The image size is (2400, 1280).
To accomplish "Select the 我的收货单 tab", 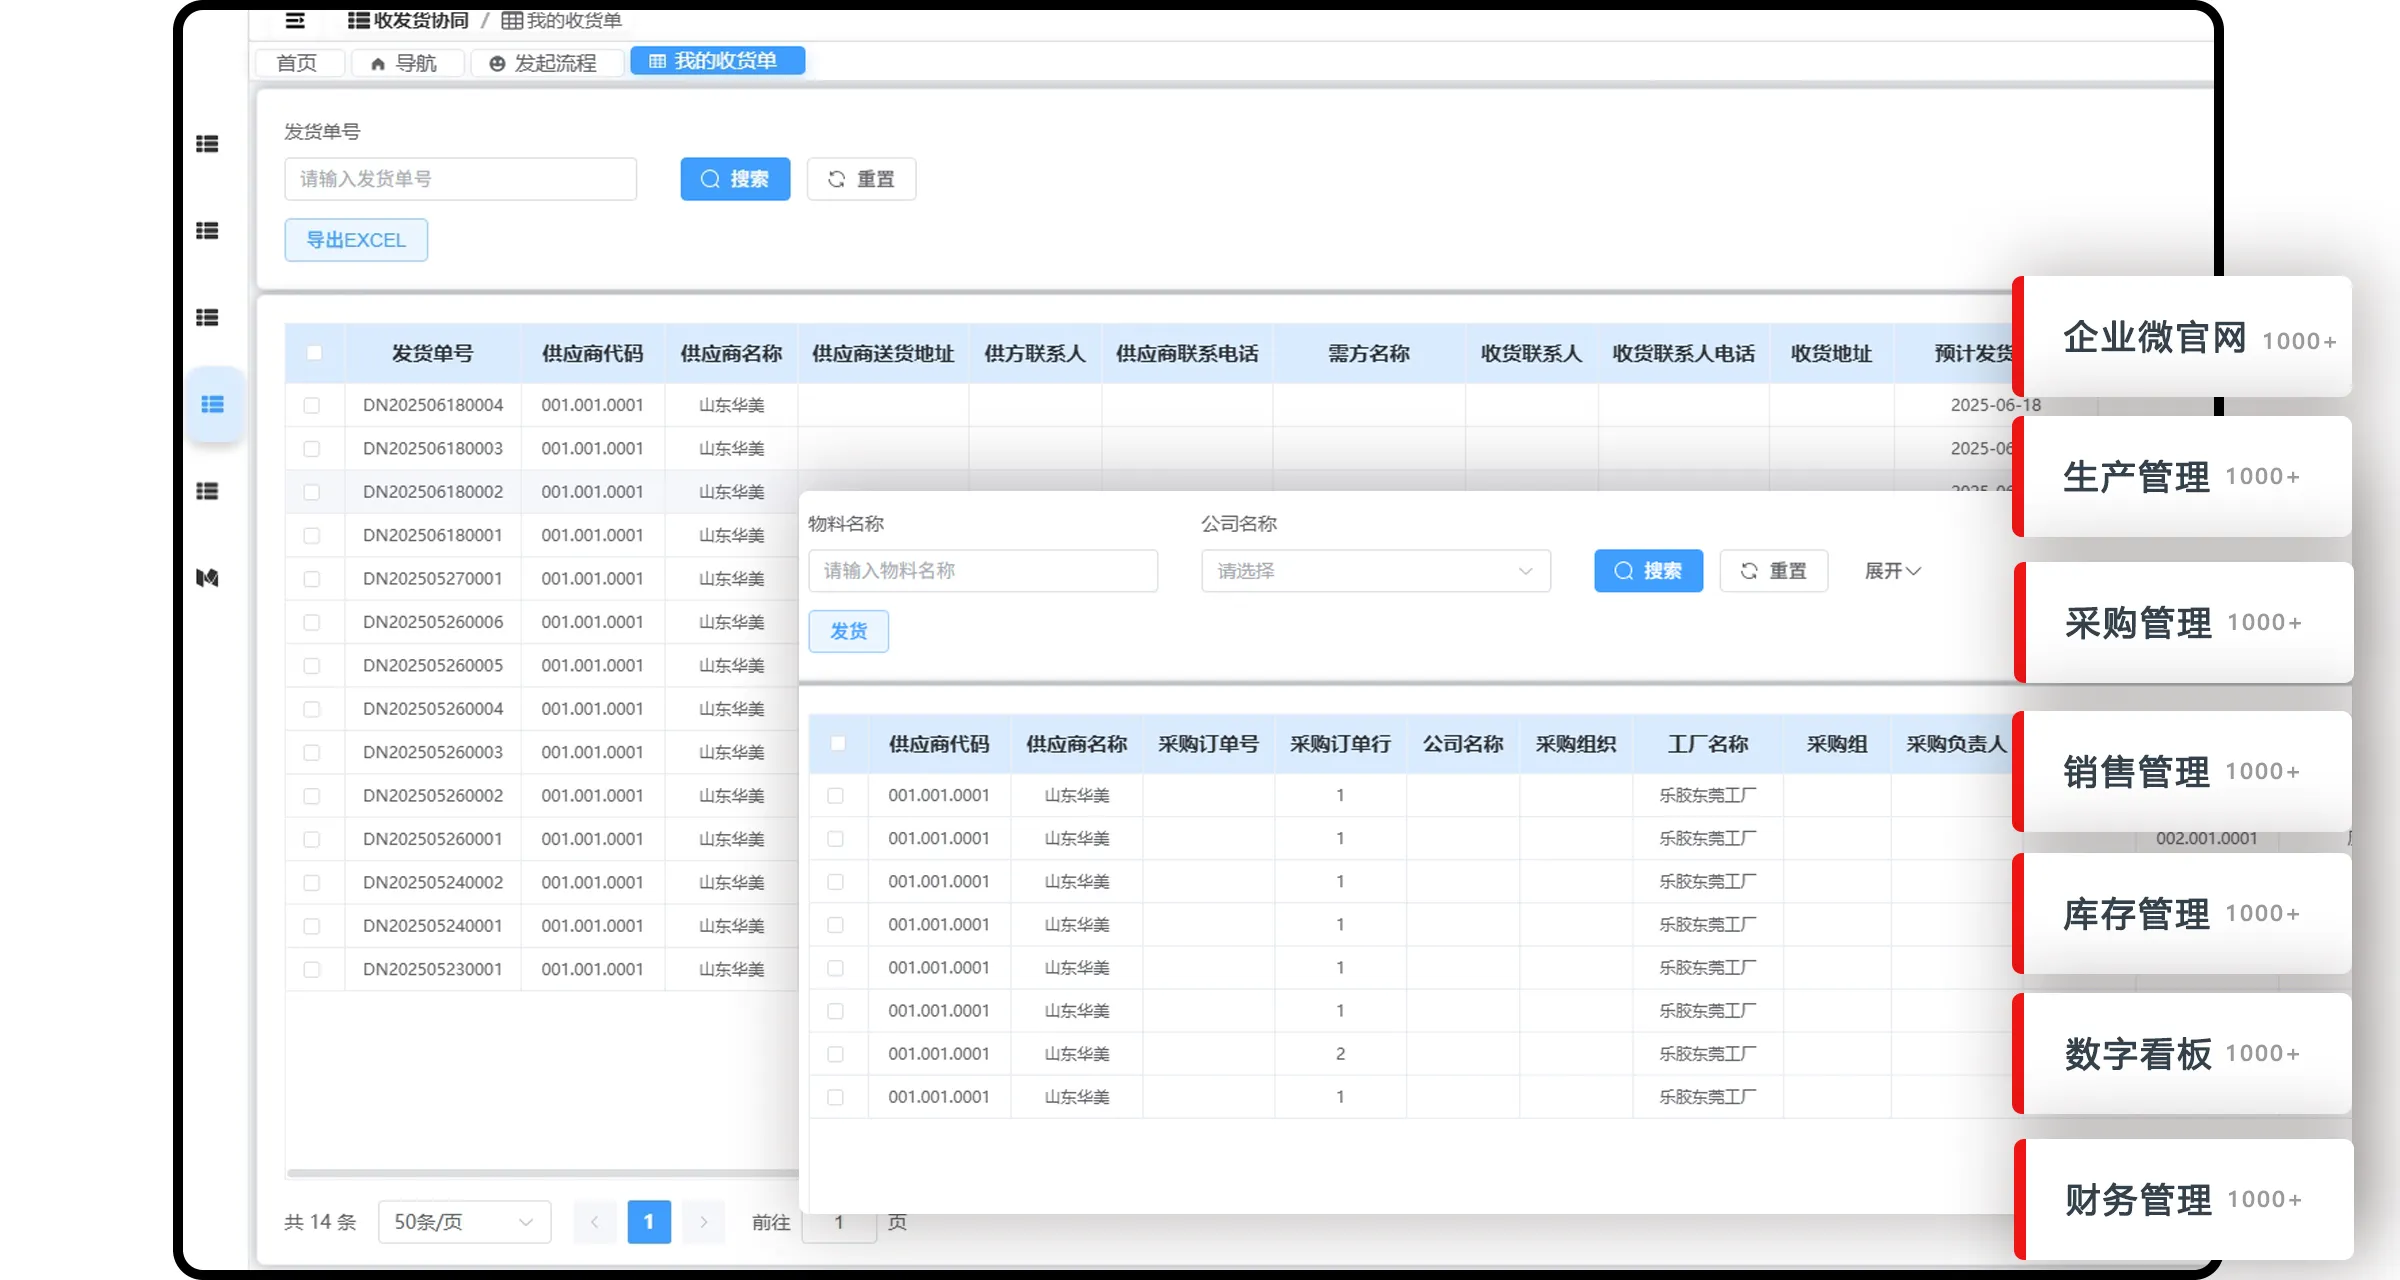I will [x=716, y=61].
